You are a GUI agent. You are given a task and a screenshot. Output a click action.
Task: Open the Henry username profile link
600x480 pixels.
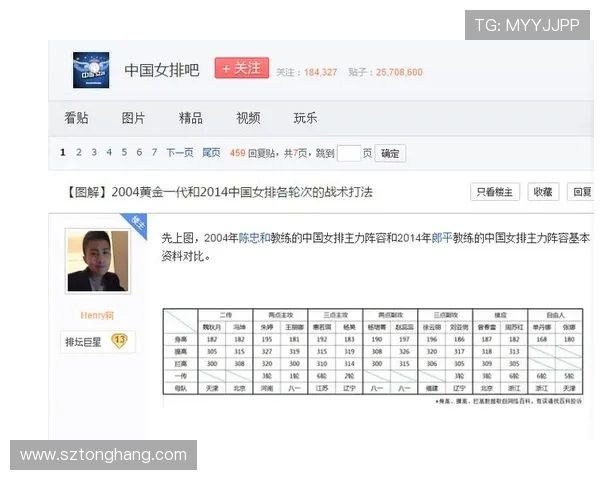point(97,315)
